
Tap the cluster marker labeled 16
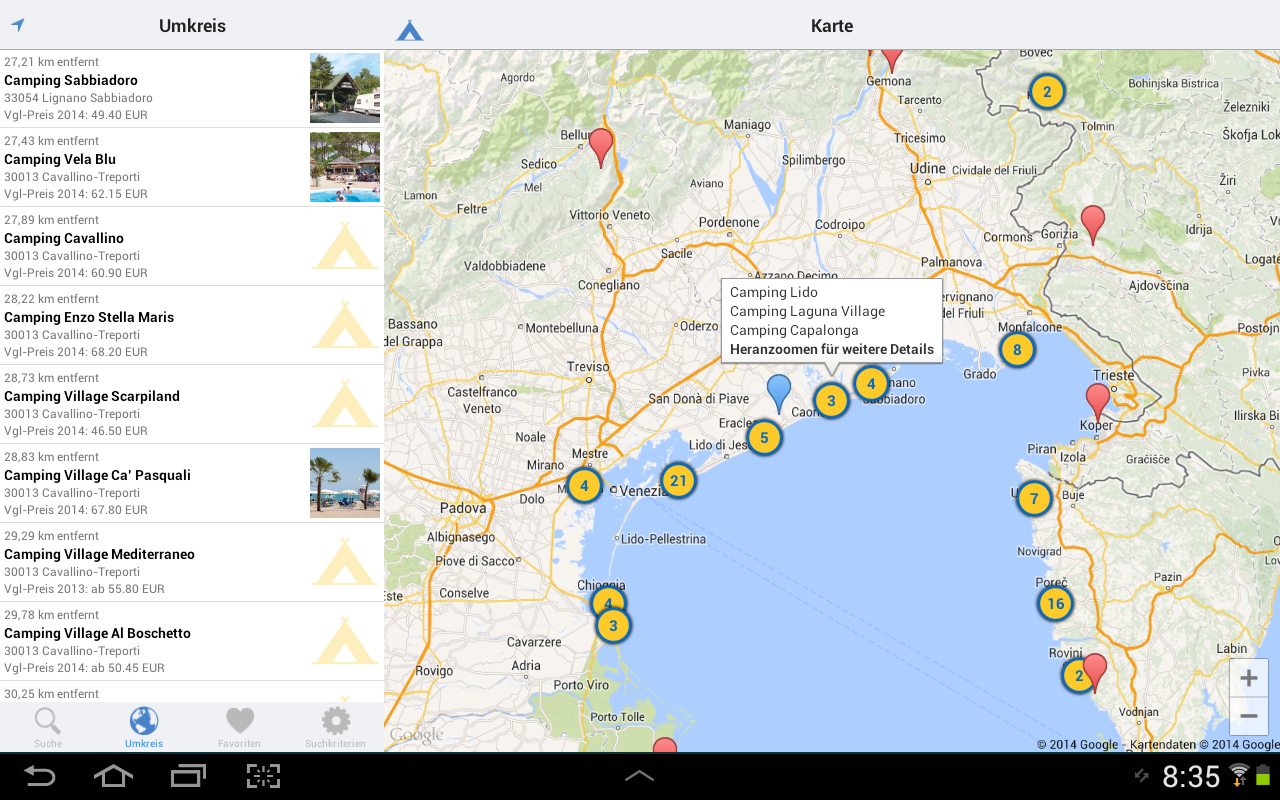[x=1055, y=603]
